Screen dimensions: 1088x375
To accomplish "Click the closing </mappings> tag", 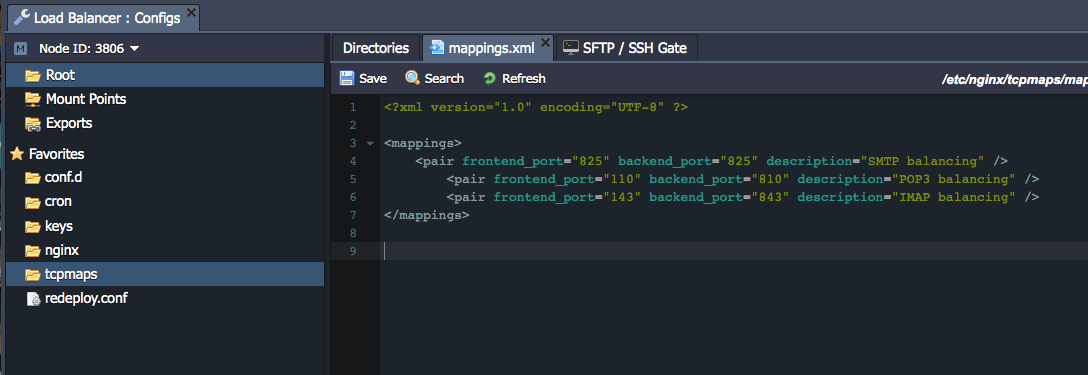I will (x=427, y=215).
